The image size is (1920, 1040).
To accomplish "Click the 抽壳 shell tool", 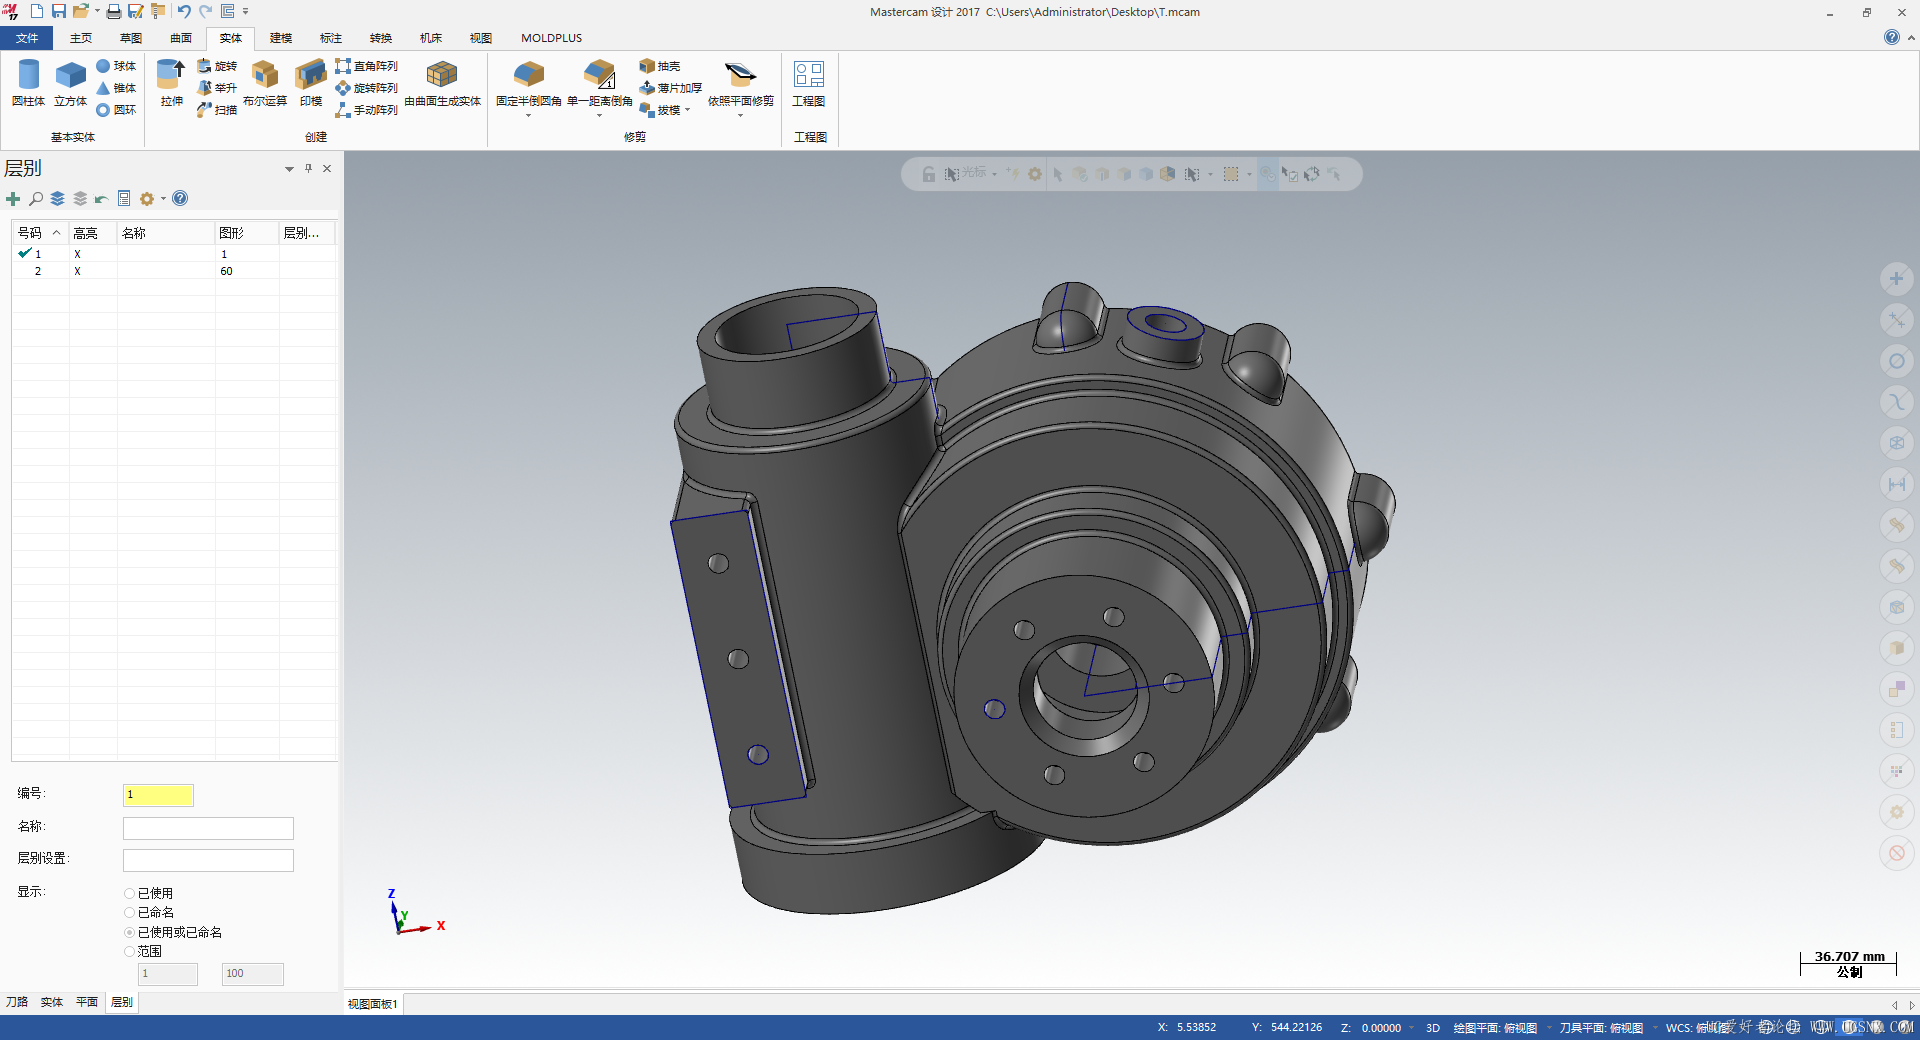I will pos(660,66).
